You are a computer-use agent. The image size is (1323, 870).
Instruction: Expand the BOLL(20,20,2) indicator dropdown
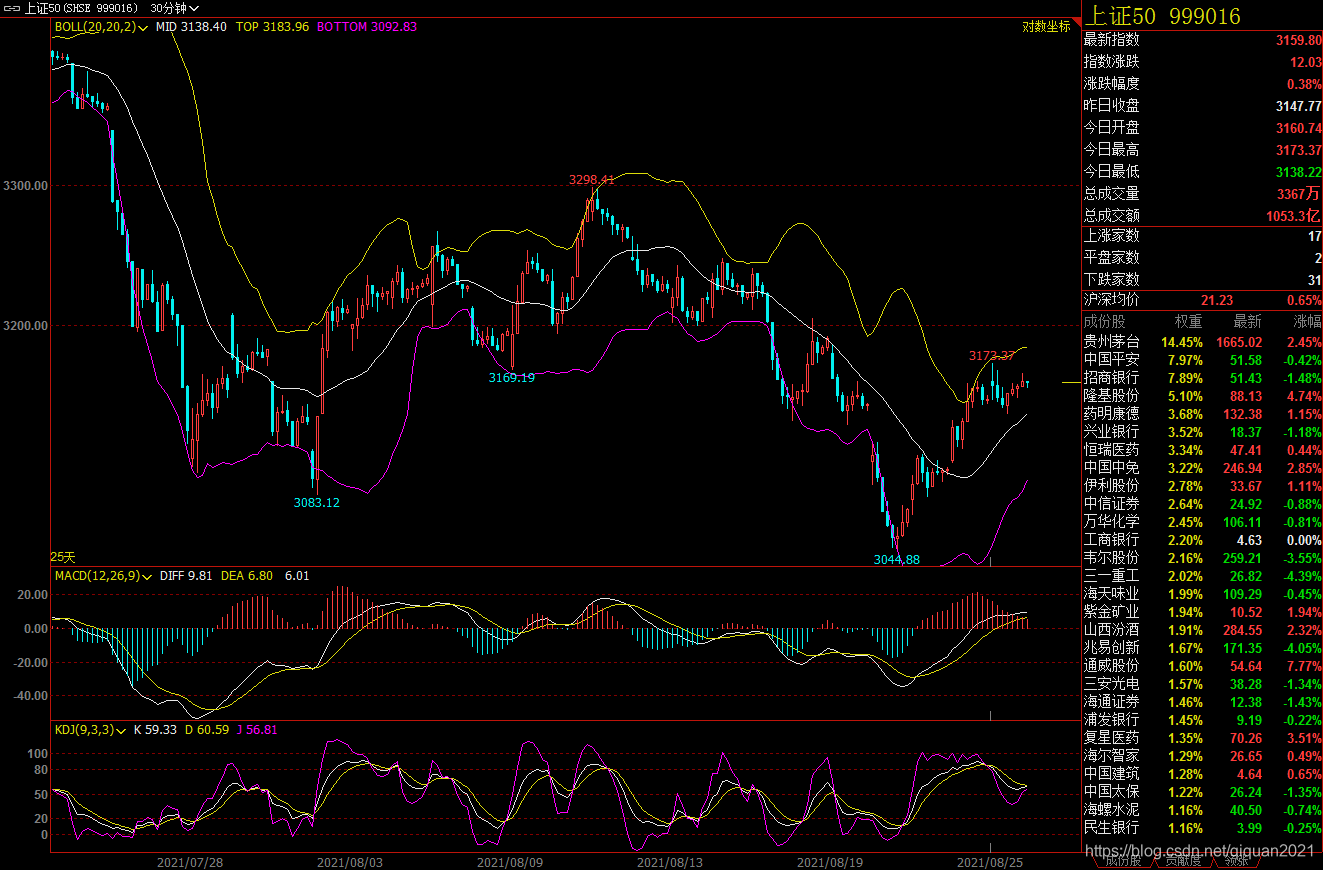tap(101, 27)
